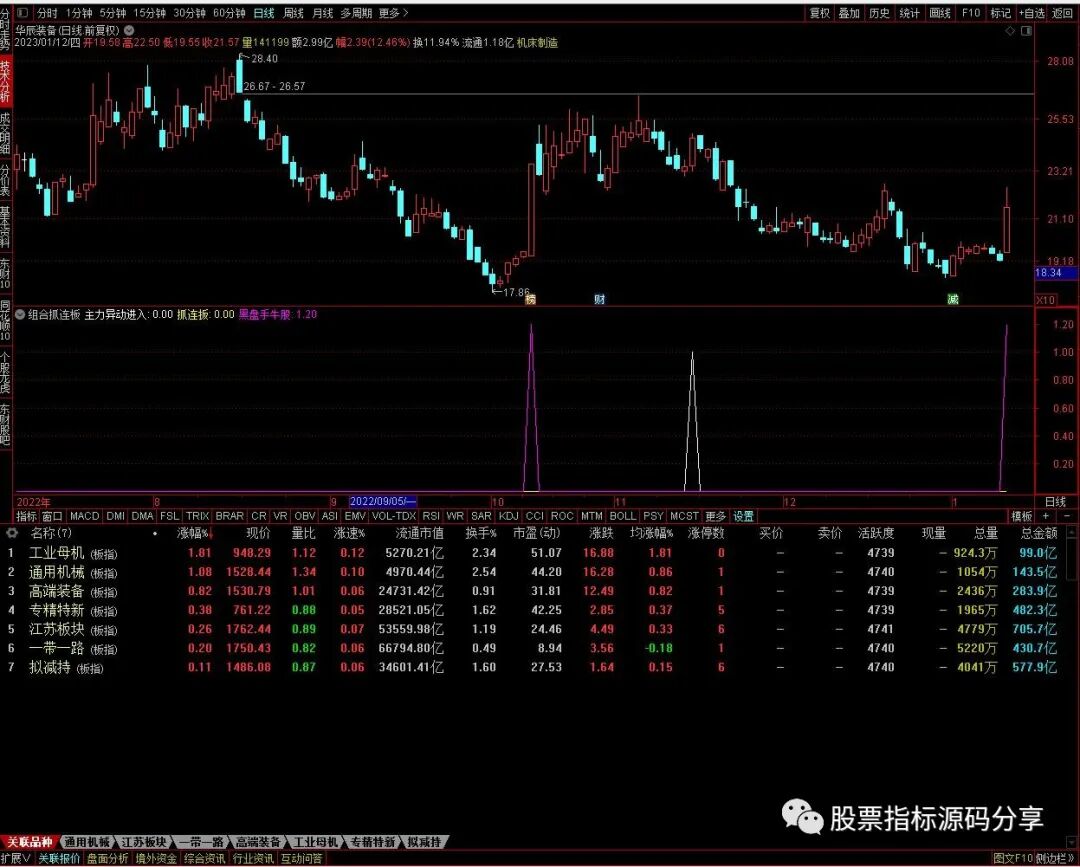This screenshot has width=1080, height=867.
Task: Switch to 15分钟 period
Action: [149, 13]
